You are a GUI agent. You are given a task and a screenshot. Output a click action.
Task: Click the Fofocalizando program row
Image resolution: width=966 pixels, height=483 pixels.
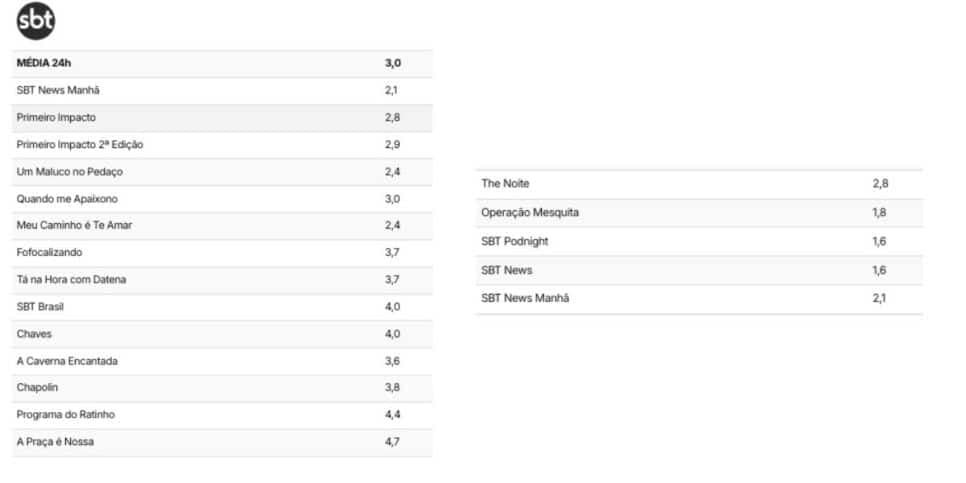pyautogui.click(x=222, y=253)
